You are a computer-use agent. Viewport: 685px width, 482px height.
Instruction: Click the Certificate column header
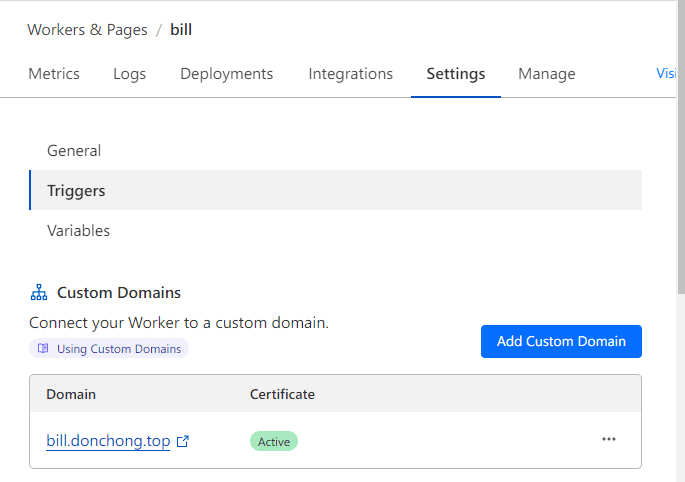(282, 394)
